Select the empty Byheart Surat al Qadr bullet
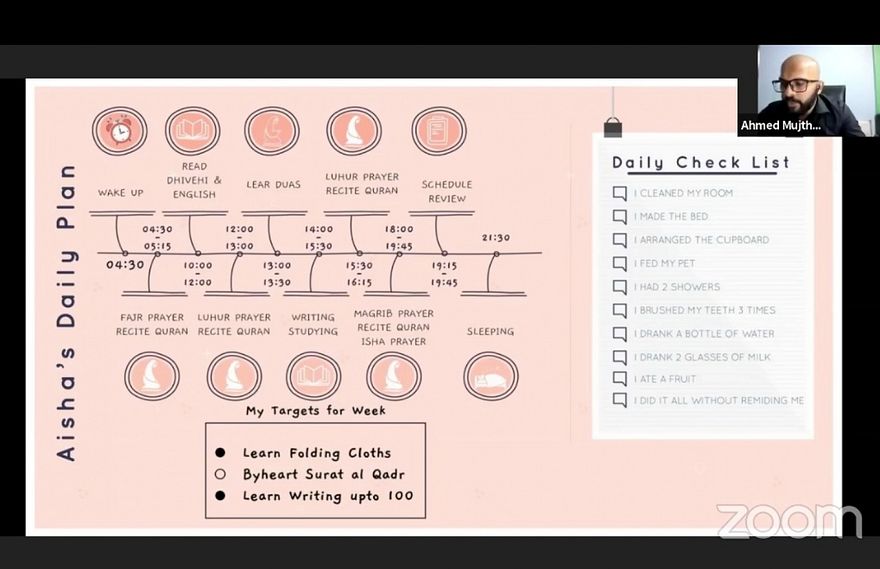Viewport: 880px width, 569px height. pyautogui.click(x=220, y=474)
